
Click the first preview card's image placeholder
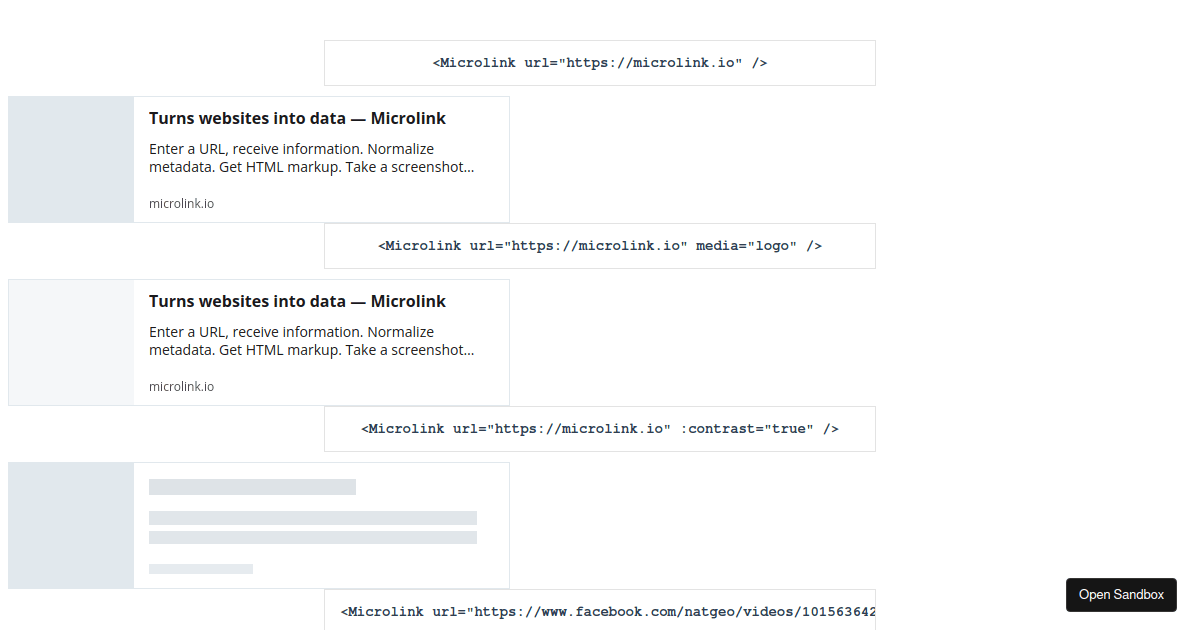point(70,159)
